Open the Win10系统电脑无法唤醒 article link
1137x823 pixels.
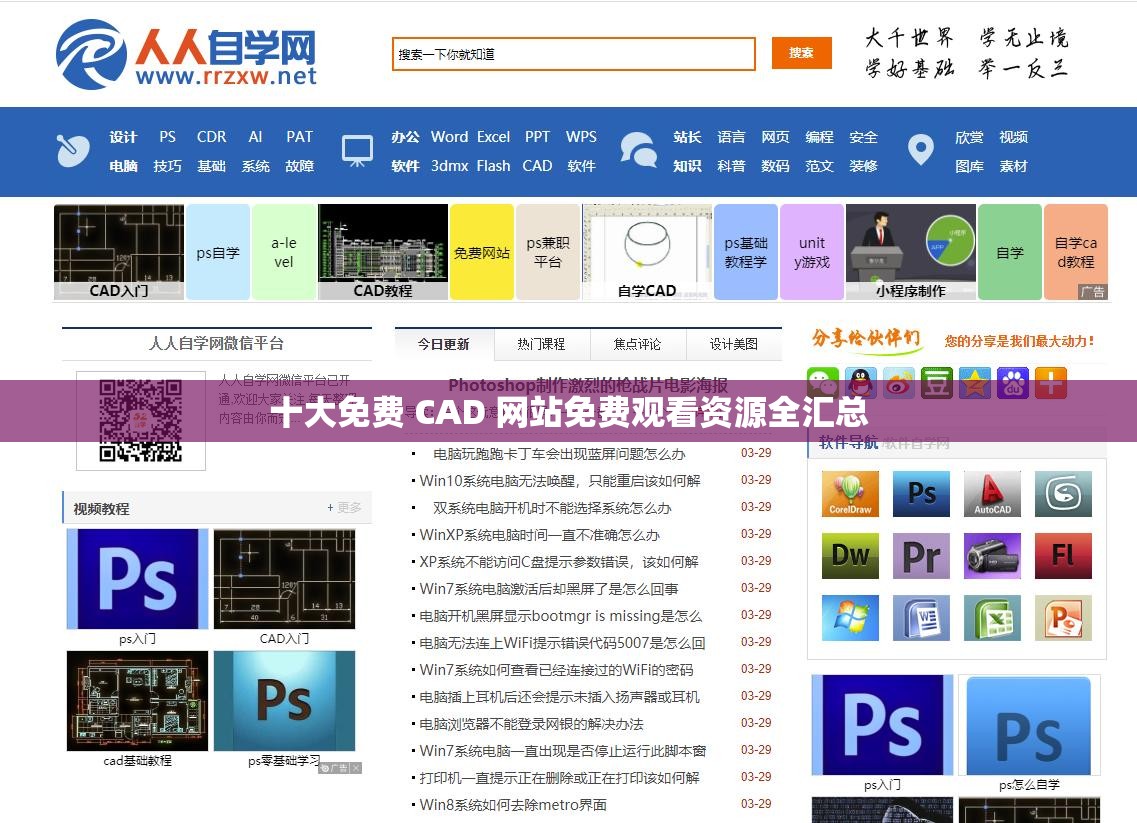click(x=560, y=481)
